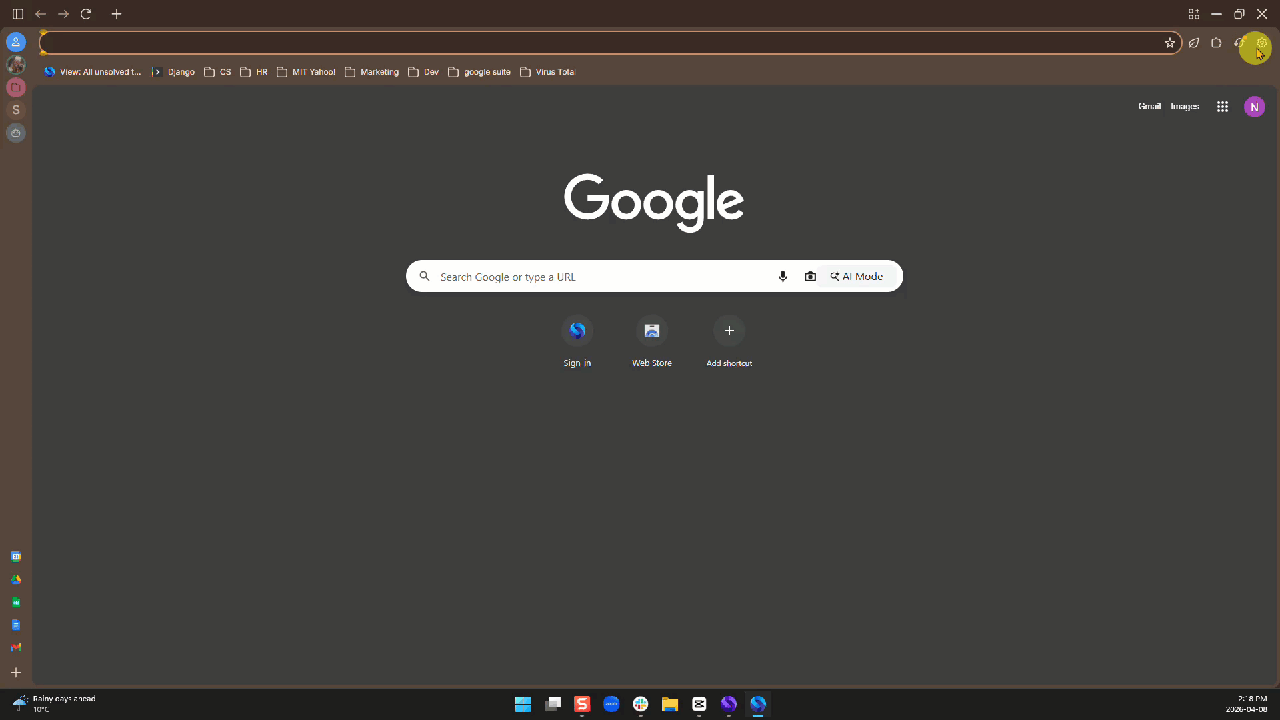Open Google Calendar from the sidebar
Image resolution: width=1280 pixels, height=720 pixels.
click(16, 556)
